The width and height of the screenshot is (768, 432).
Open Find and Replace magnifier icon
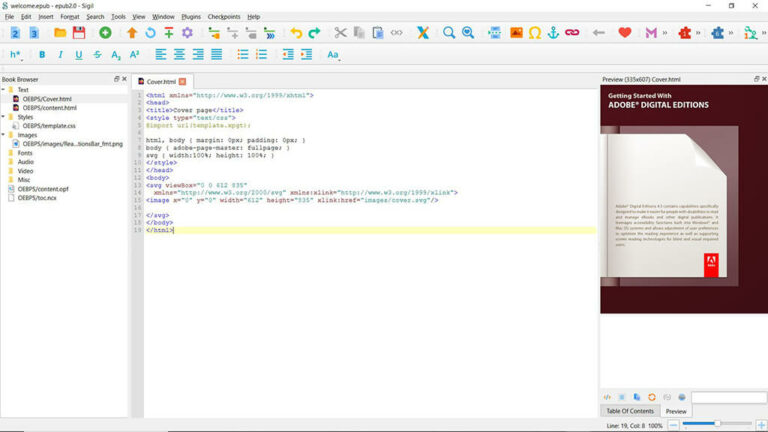[450, 33]
